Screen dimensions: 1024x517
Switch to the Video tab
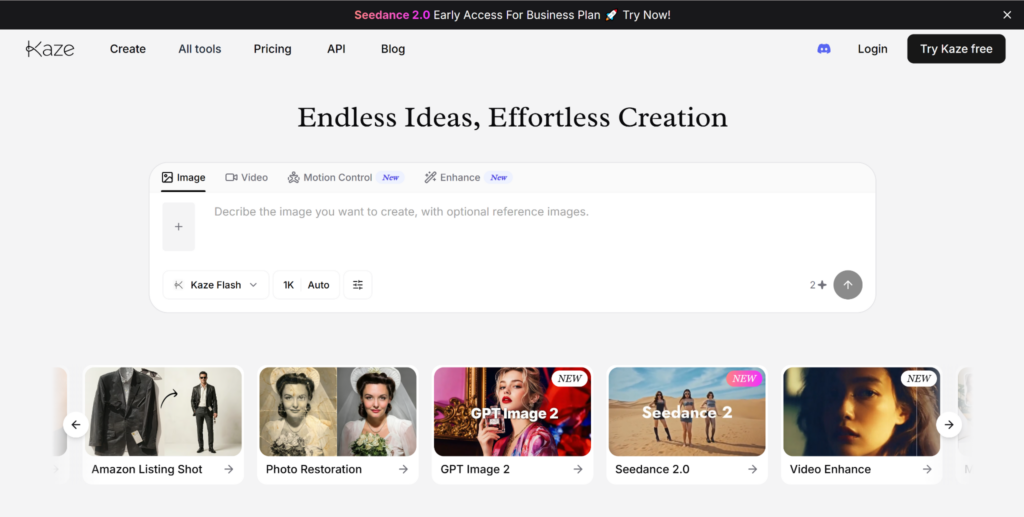click(x=247, y=178)
